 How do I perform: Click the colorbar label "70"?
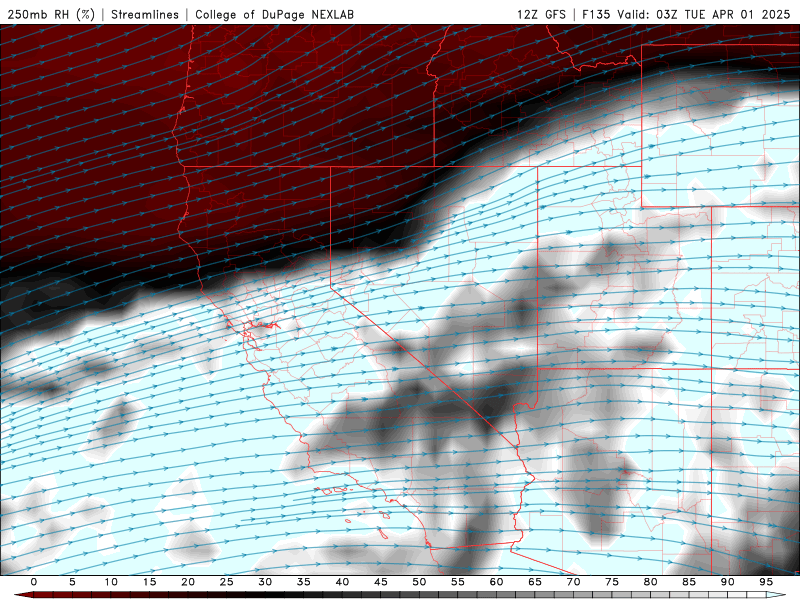tap(573, 582)
